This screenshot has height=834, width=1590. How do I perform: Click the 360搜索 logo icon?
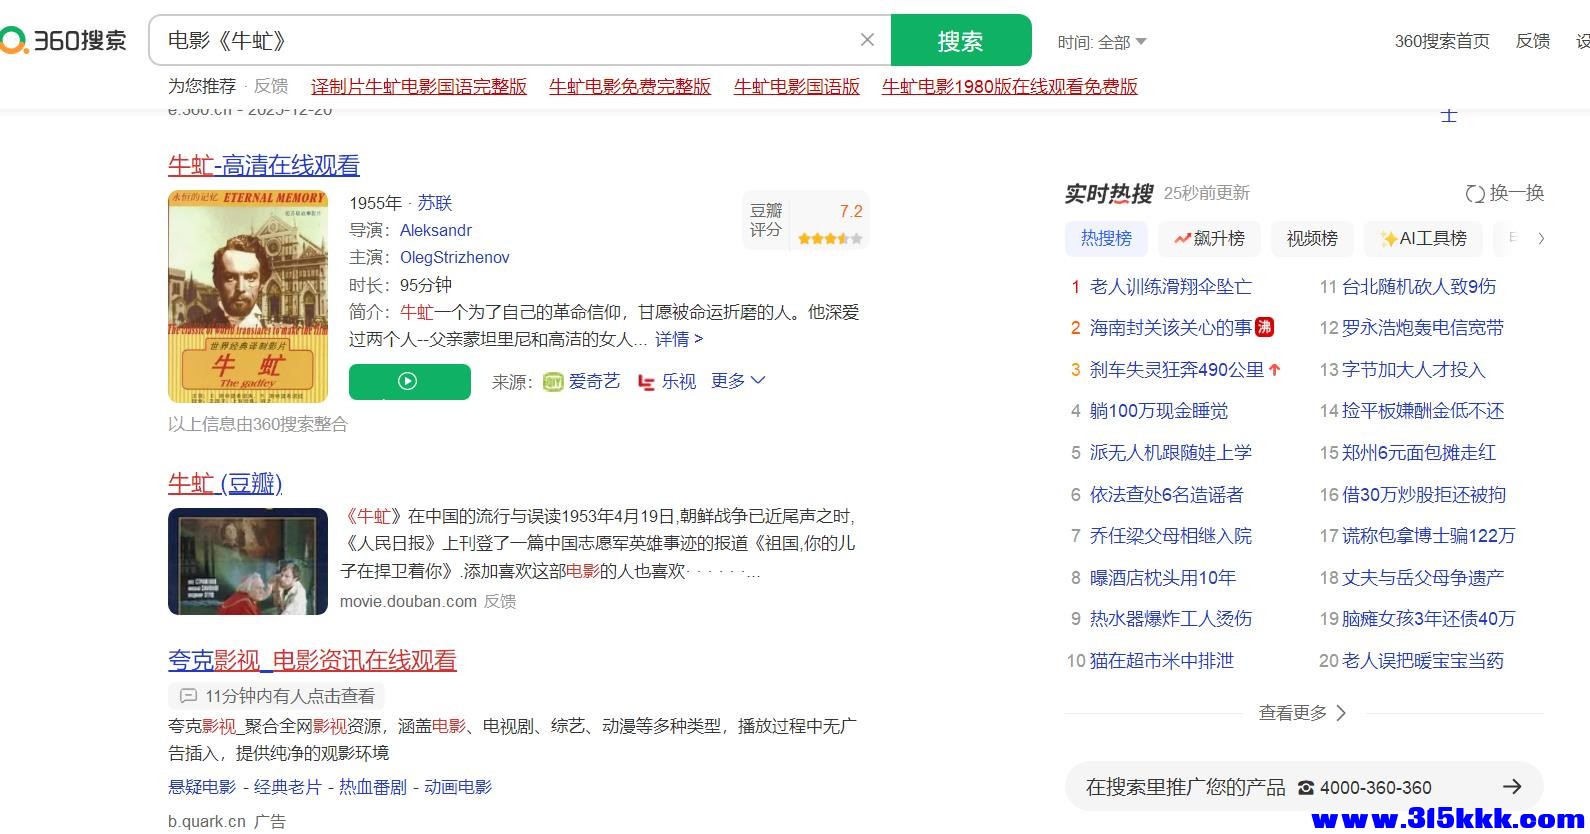coord(15,41)
